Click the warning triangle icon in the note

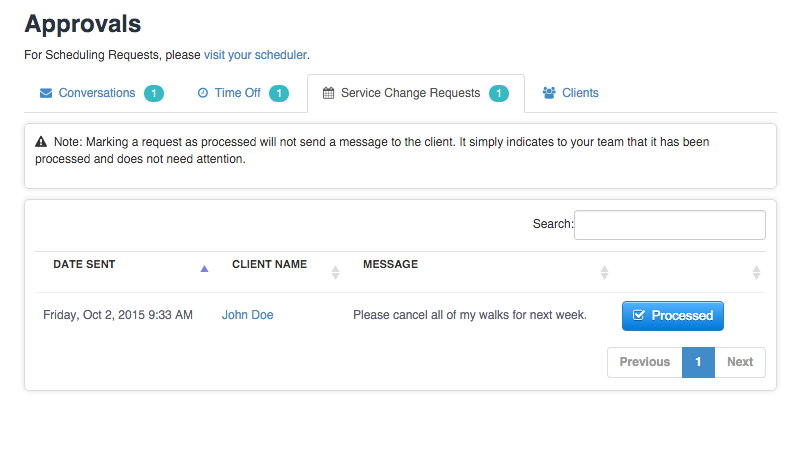click(x=41, y=142)
